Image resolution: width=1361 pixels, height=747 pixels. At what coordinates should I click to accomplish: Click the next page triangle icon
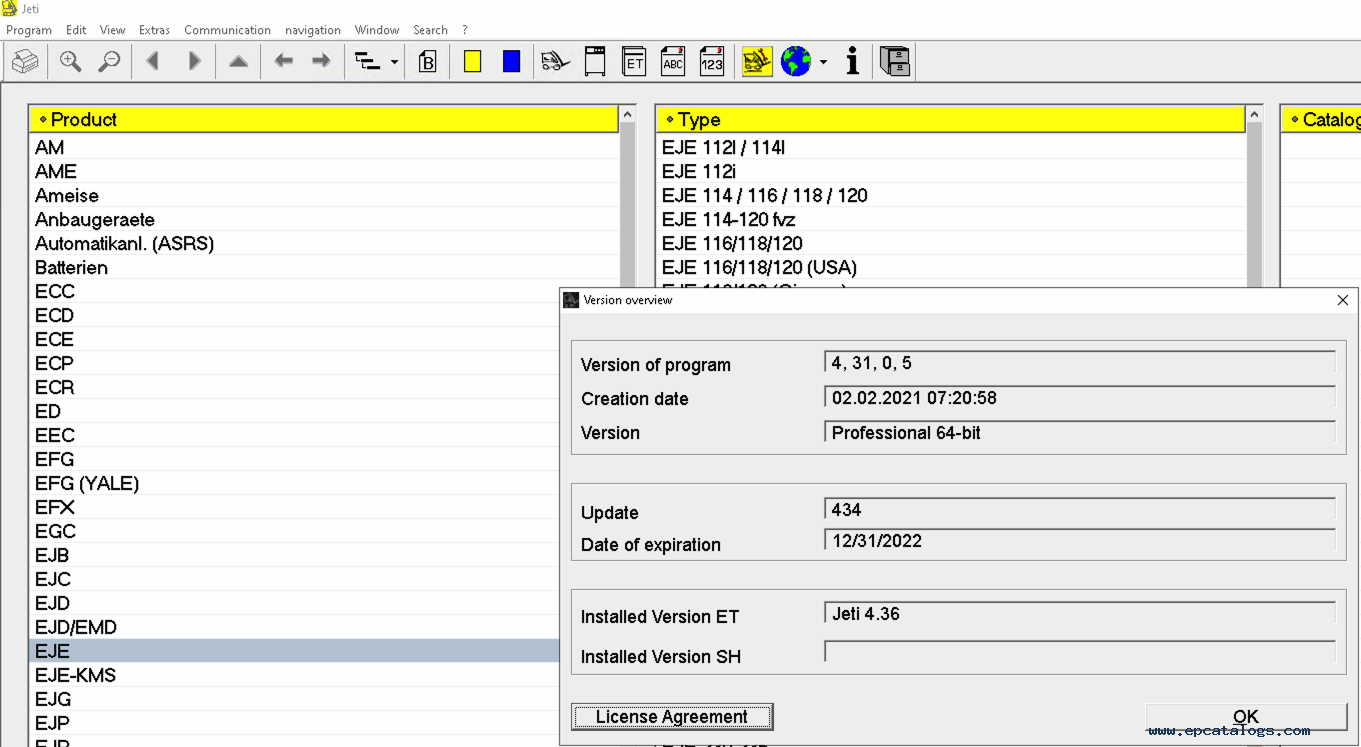195,62
